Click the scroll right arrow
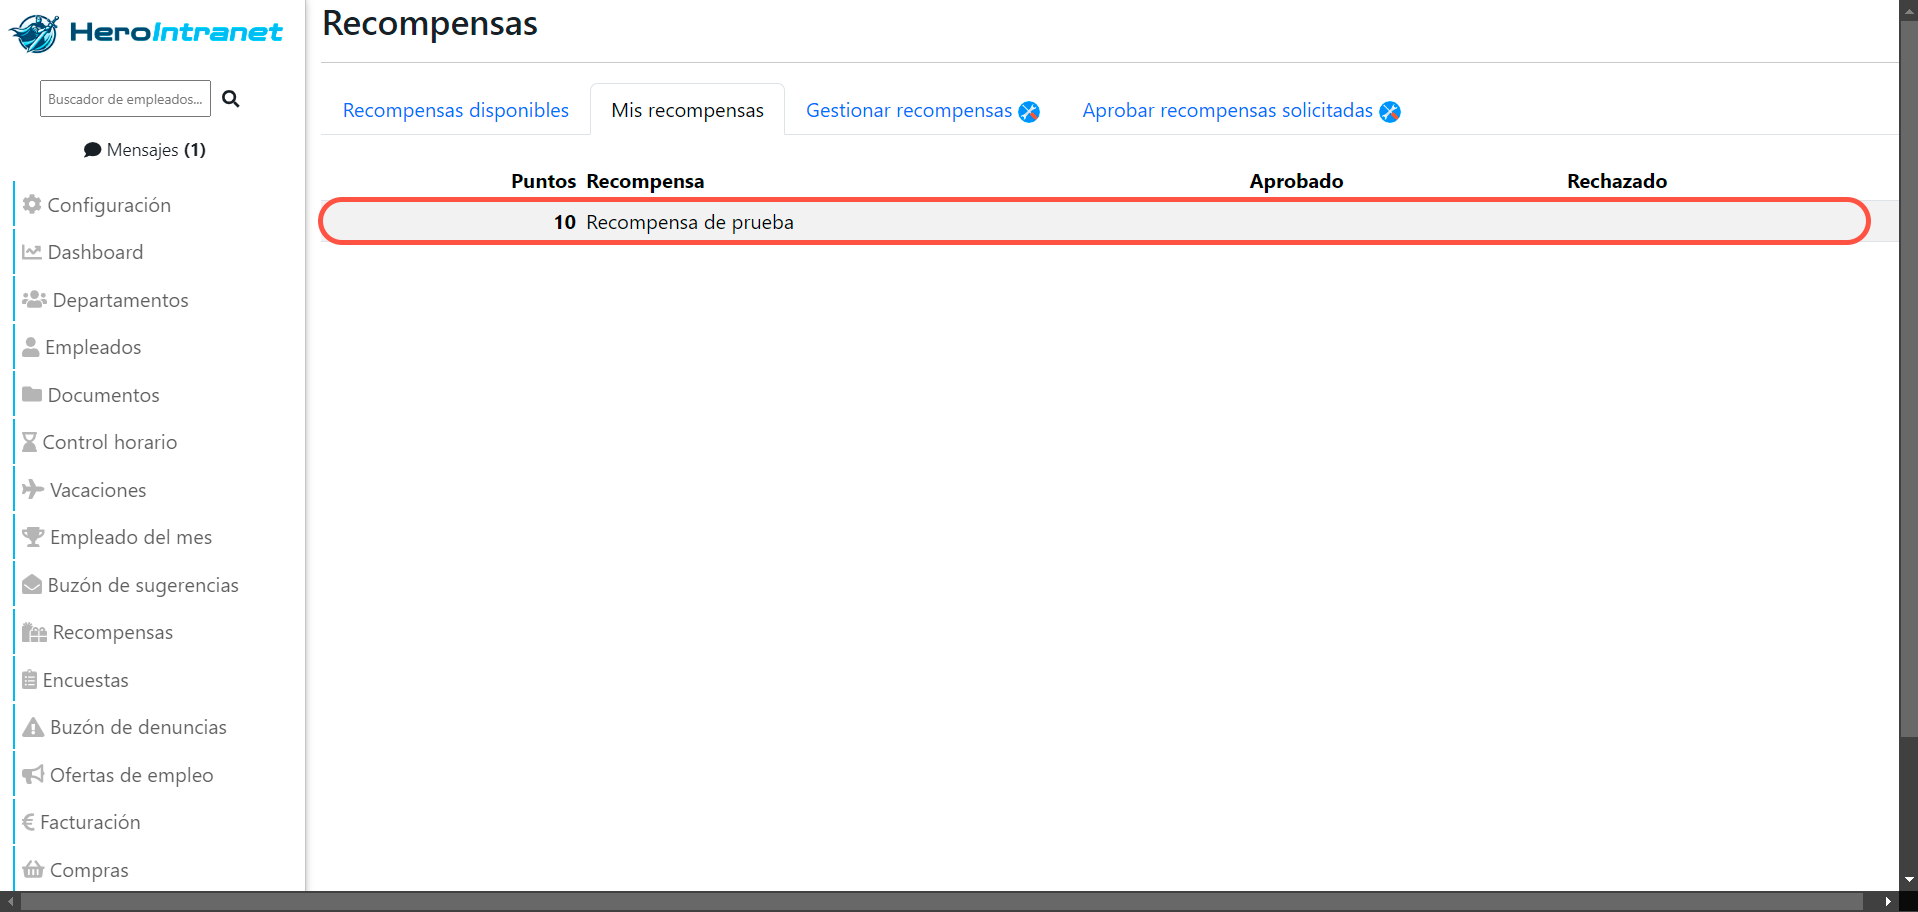Viewport: 1918px width, 912px height. click(x=1888, y=902)
